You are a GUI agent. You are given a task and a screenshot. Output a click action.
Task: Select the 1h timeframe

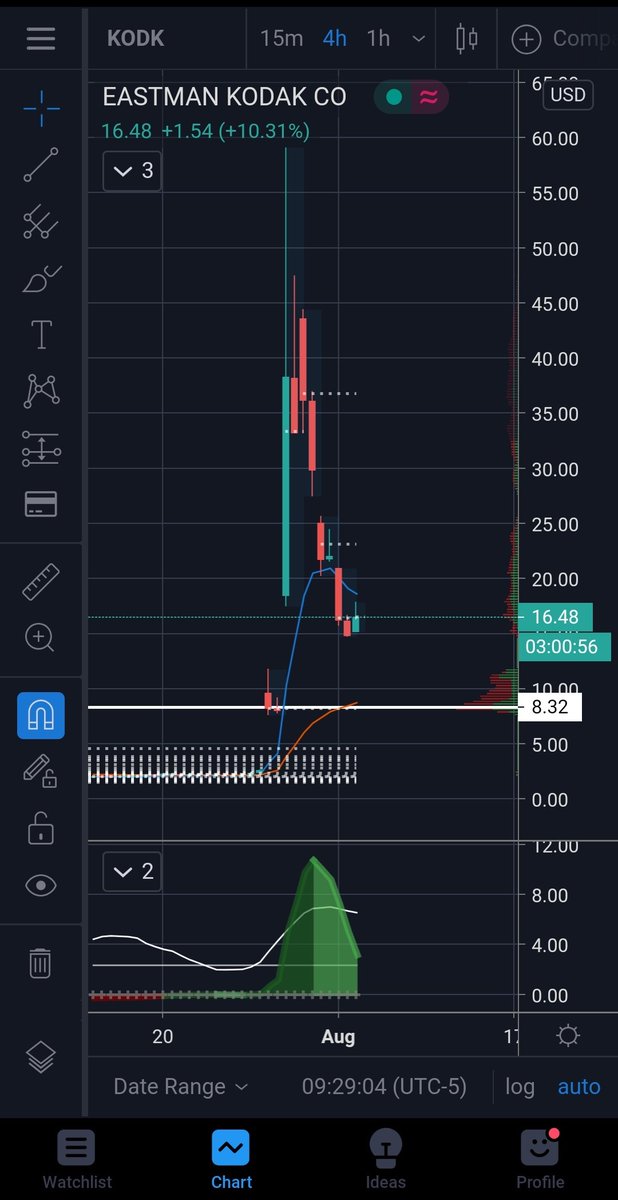pyautogui.click(x=379, y=39)
